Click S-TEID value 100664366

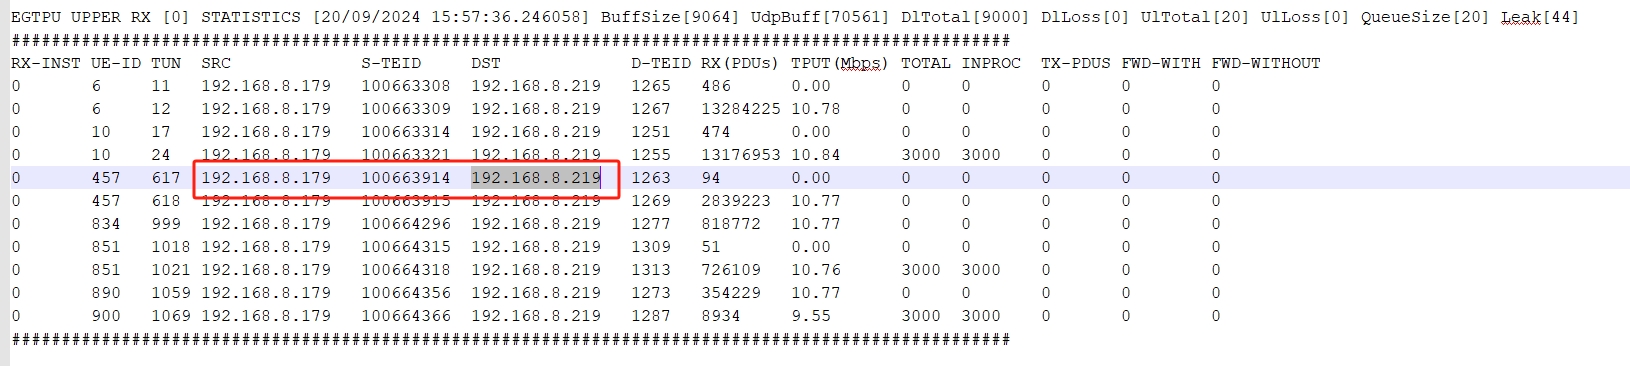pyautogui.click(x=406, y=316)
